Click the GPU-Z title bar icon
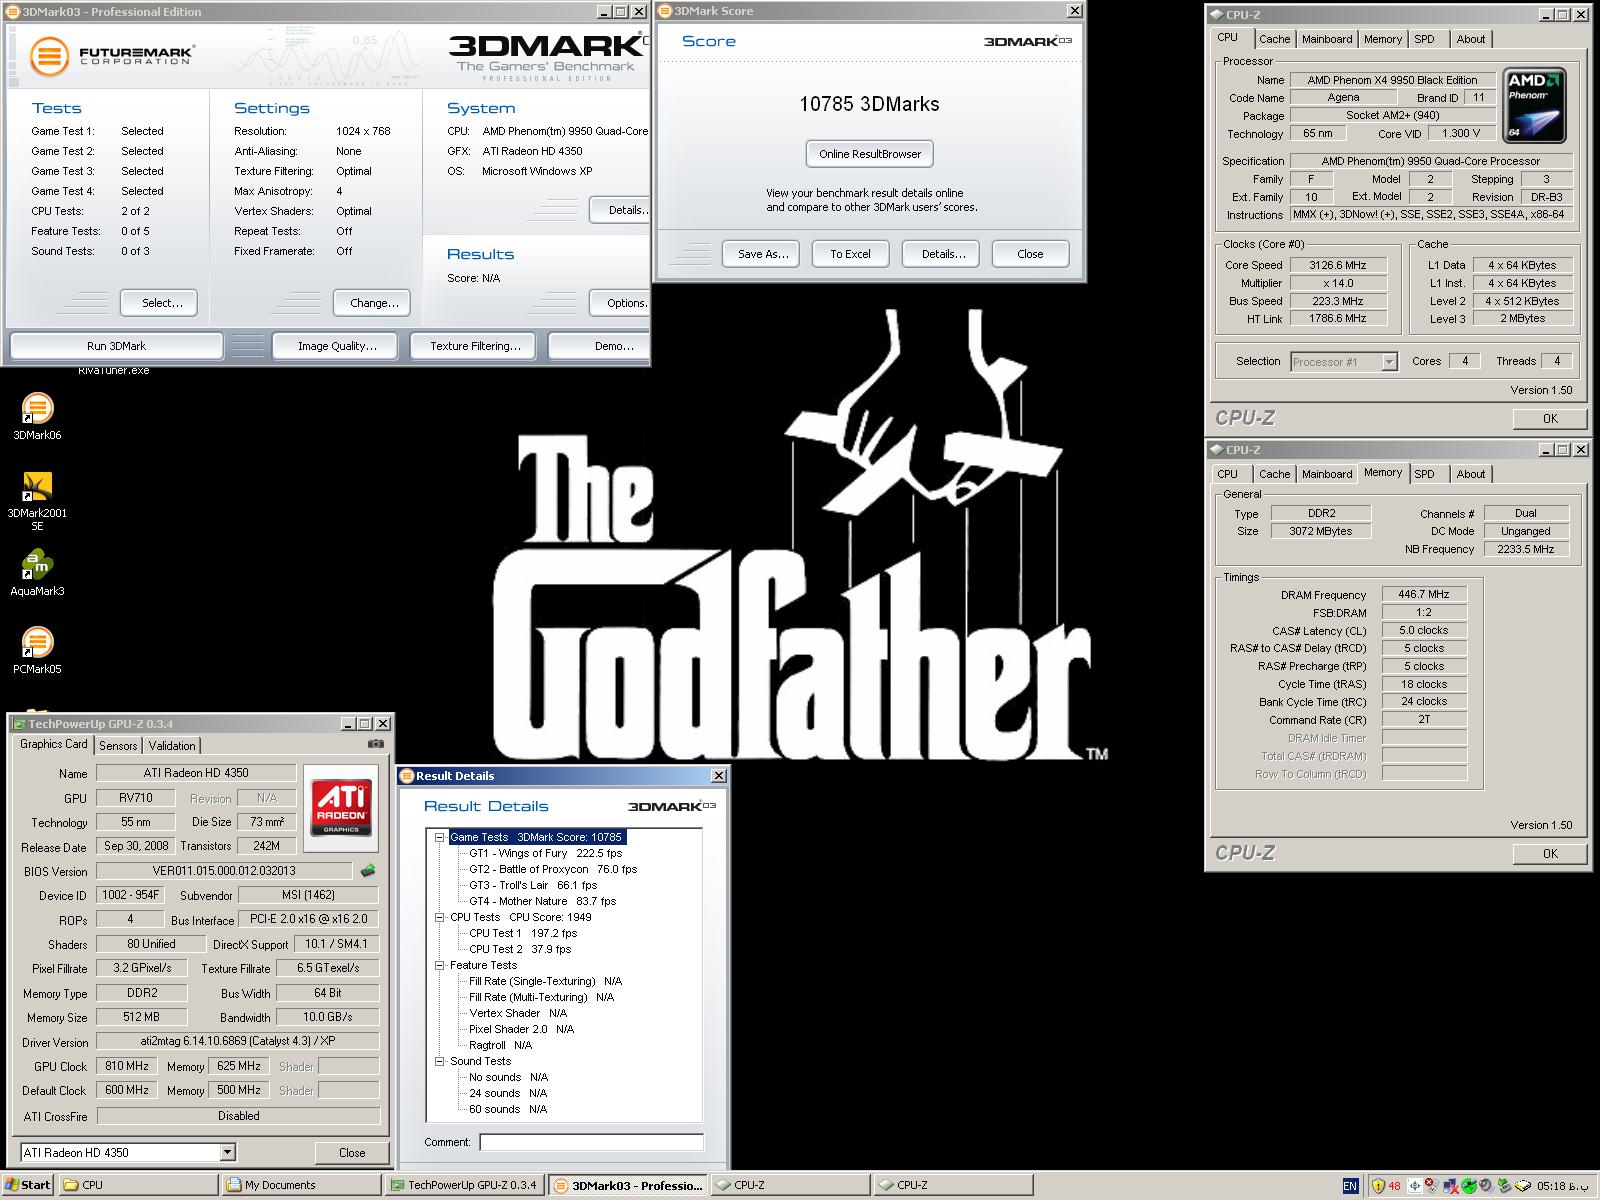The height and width of the screenshot is (1200, 1600). (18, 723)
